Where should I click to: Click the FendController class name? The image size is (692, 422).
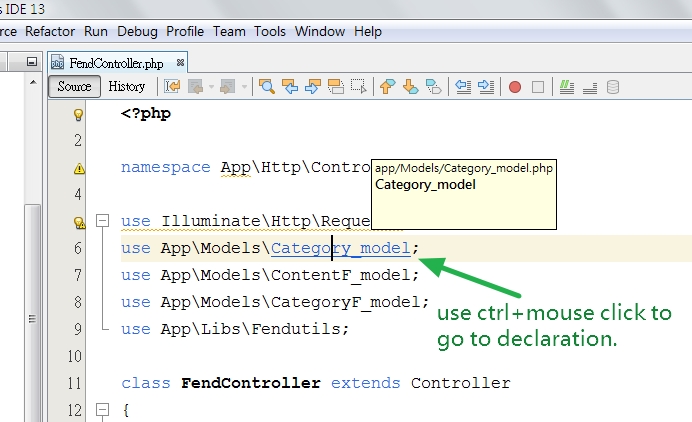pyautogui.click(x=251, y=383)
